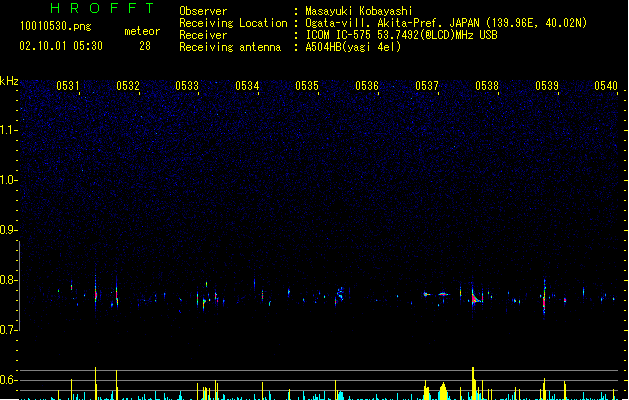
Task: Click the Receiving Location label
Action: pyautogui.click(x=233, y=23)
